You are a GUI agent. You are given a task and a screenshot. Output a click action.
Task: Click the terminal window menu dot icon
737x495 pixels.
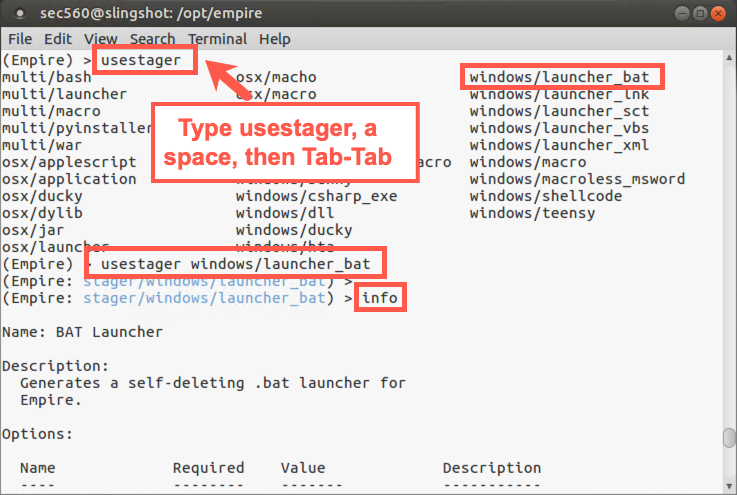[20, 14]
